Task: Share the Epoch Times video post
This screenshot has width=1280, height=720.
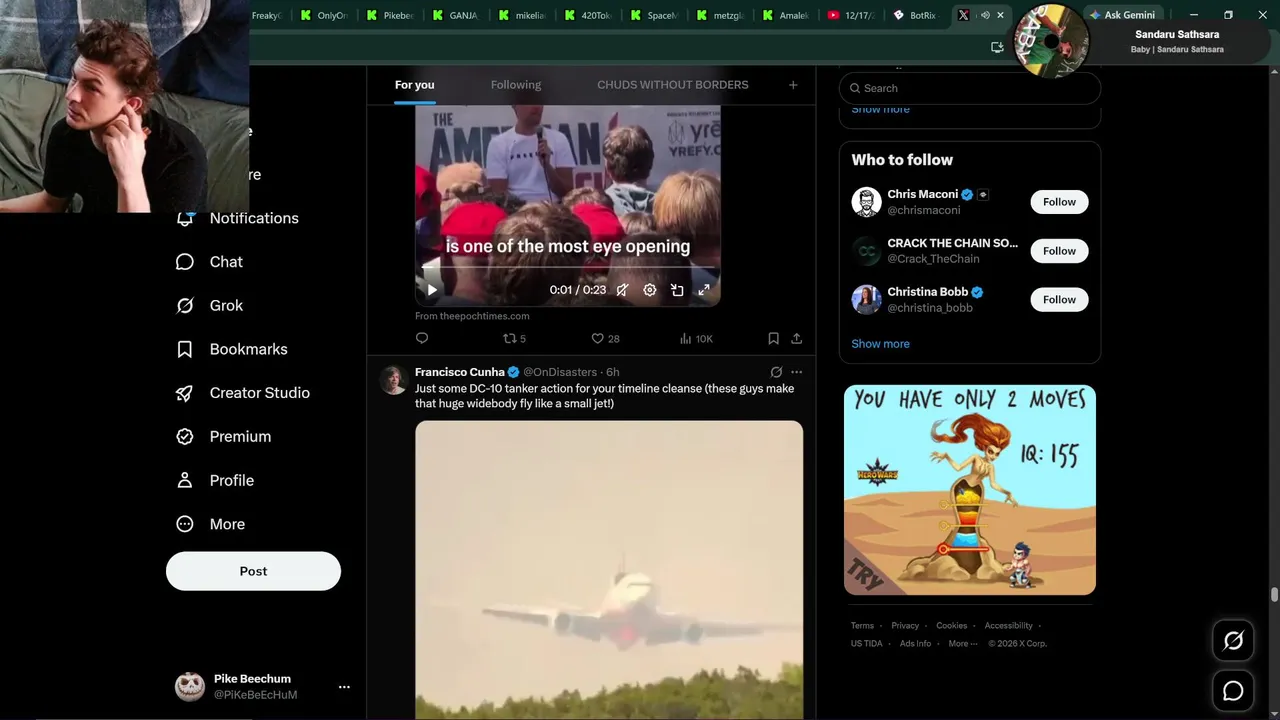Action: point(796,338)
